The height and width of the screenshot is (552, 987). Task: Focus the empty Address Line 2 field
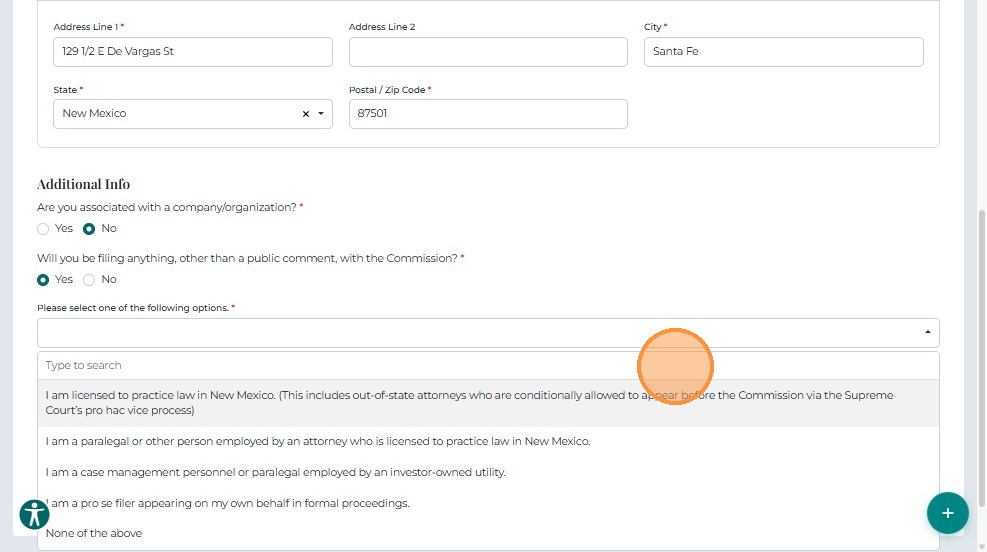[x=488, y=52]
